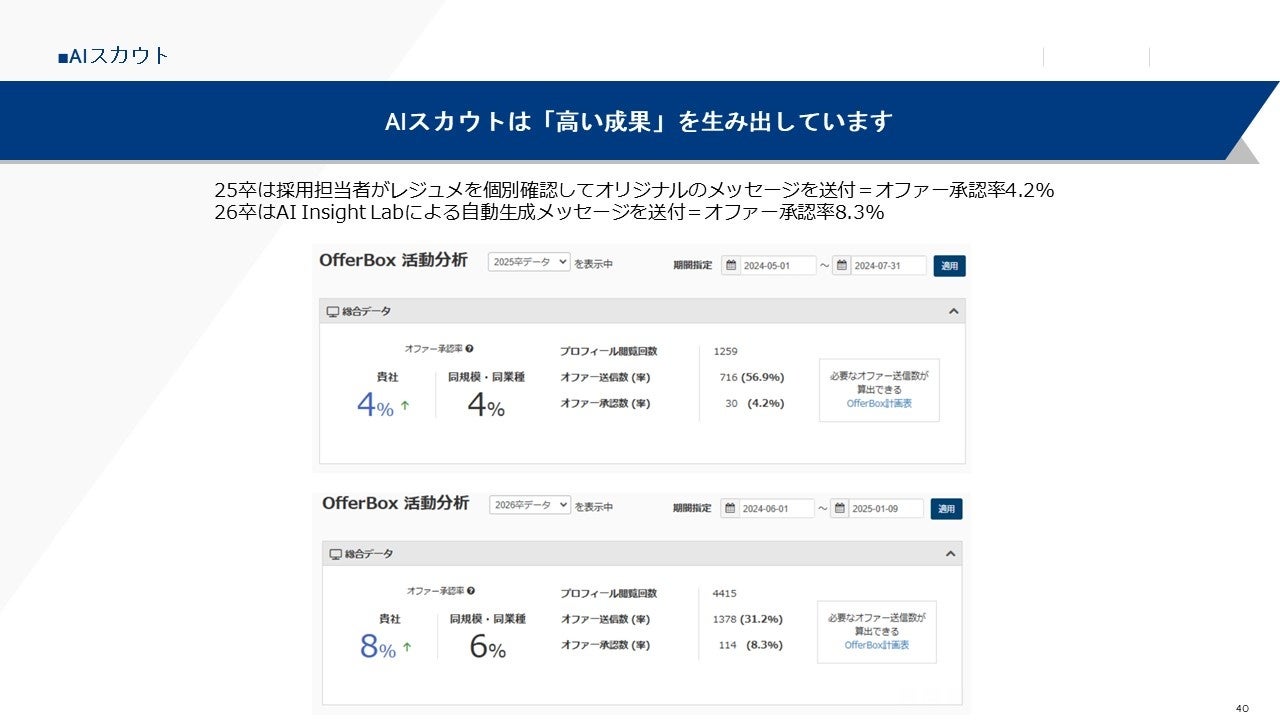The height and width of the screenshot is (720, 1280).
Task: Click 適用 next to the 2025-01-09 date
Action: click(946, 509)
